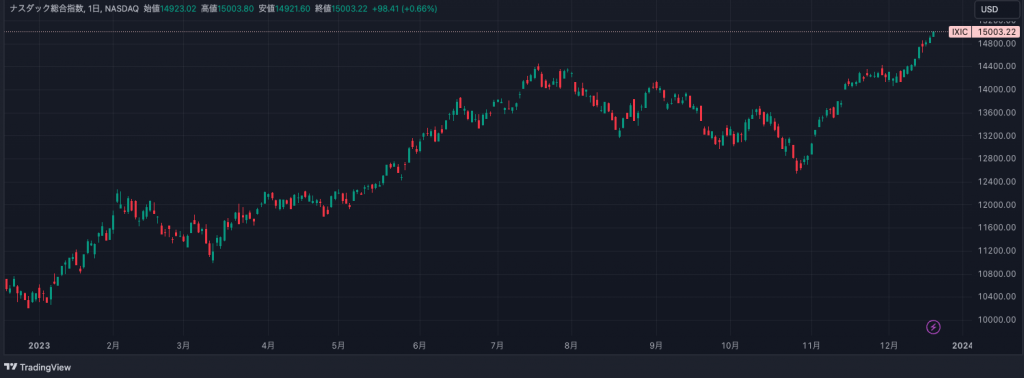Click the 10400.00 price axis label

(x=997, y=297)
